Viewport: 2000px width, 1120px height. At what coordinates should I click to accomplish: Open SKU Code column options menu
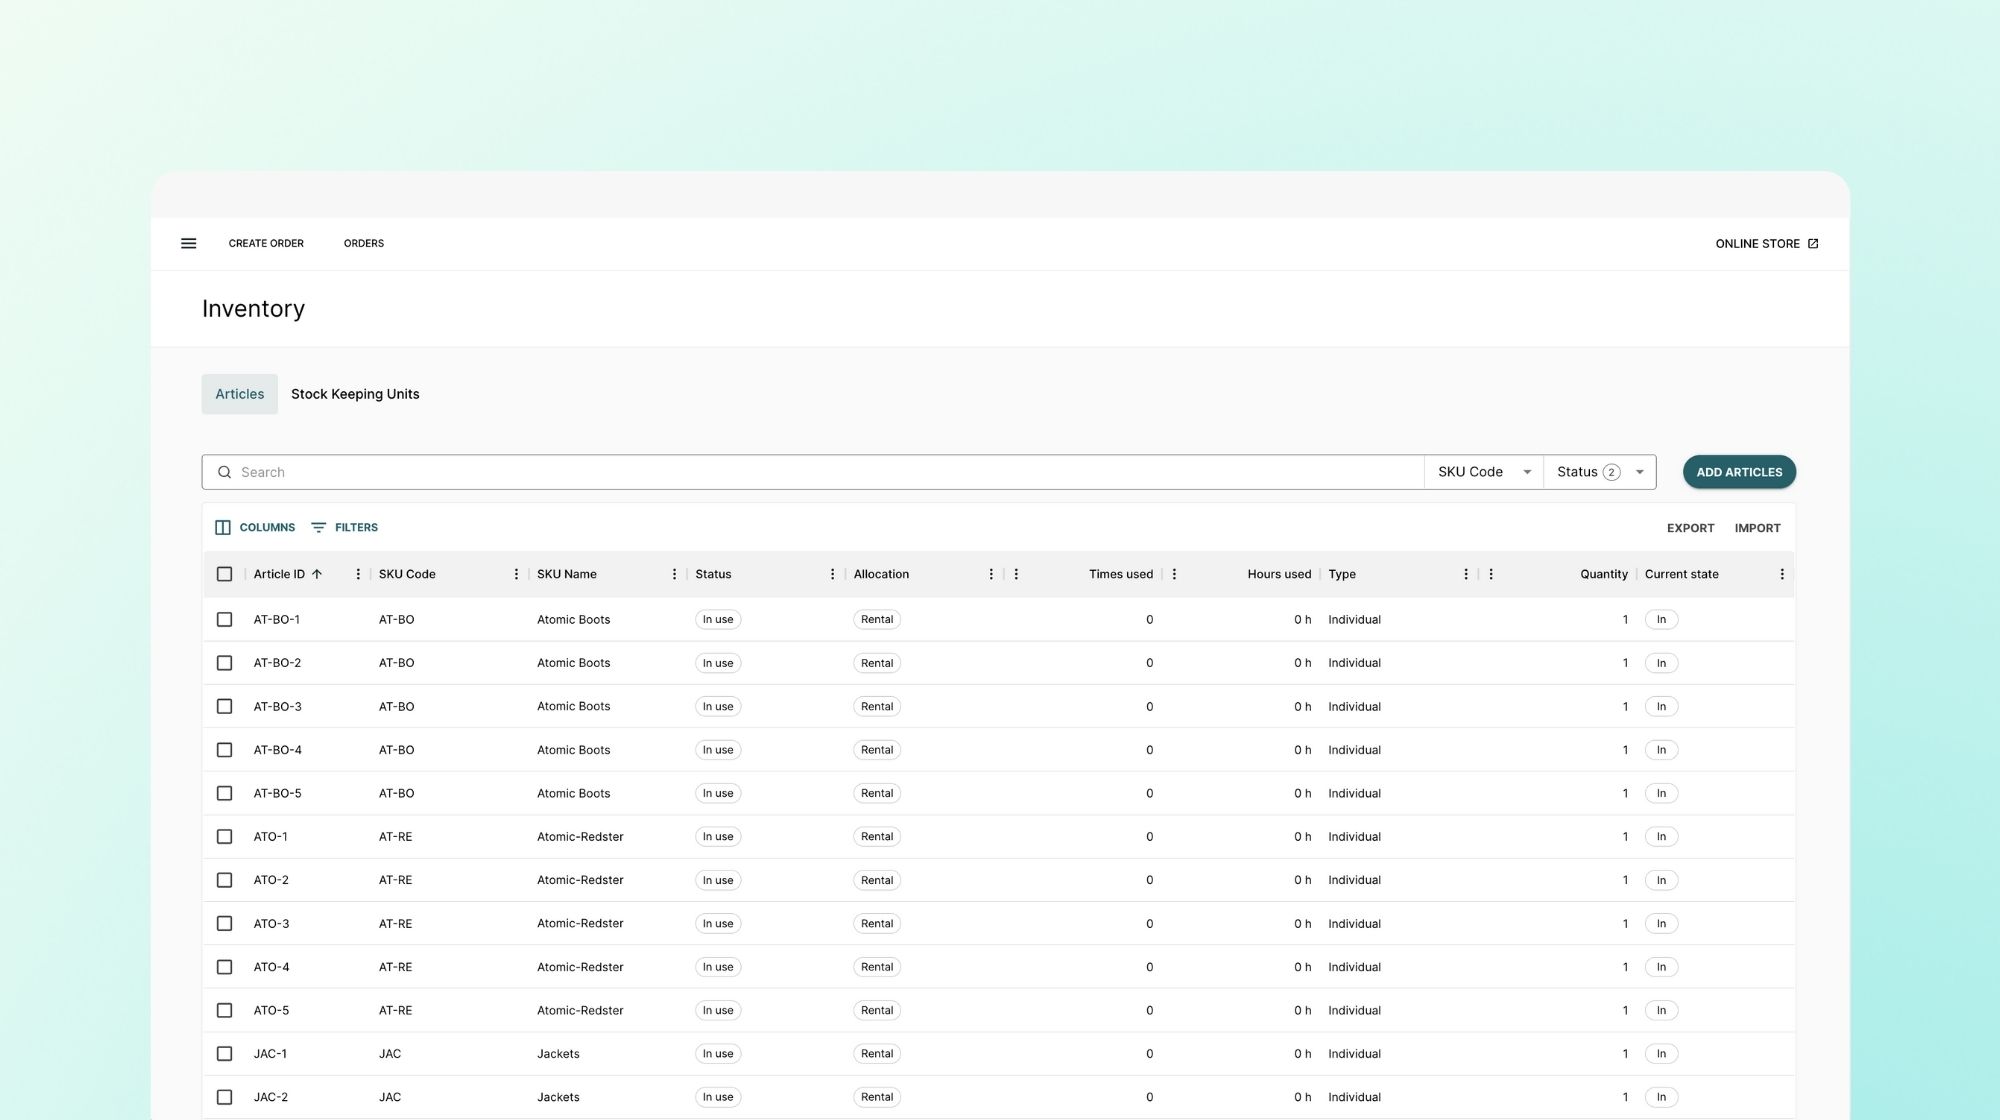516,574
